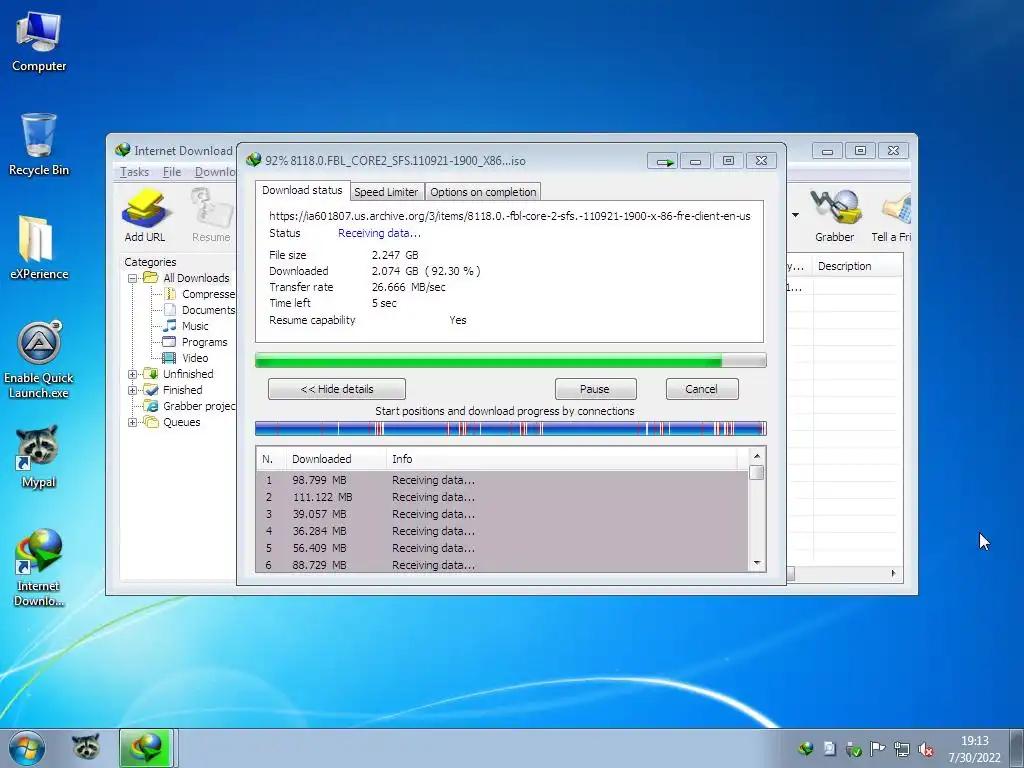Click Internet Download Manager taskbar button
The height and width of the screenshot is (768, 1024).
coord(146,748)
